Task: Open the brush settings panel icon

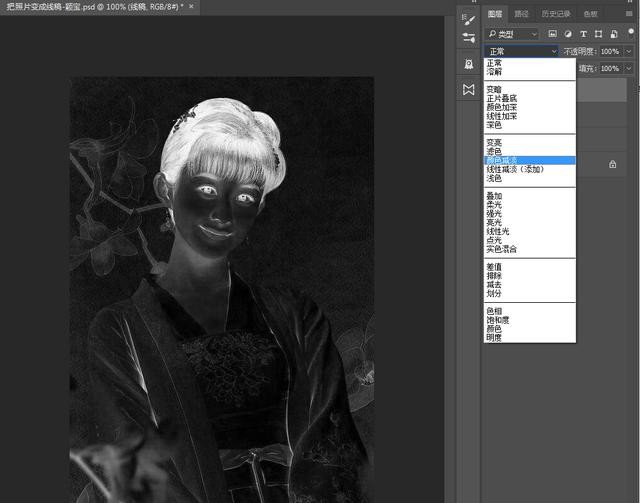Action: [x=469, y=17]
